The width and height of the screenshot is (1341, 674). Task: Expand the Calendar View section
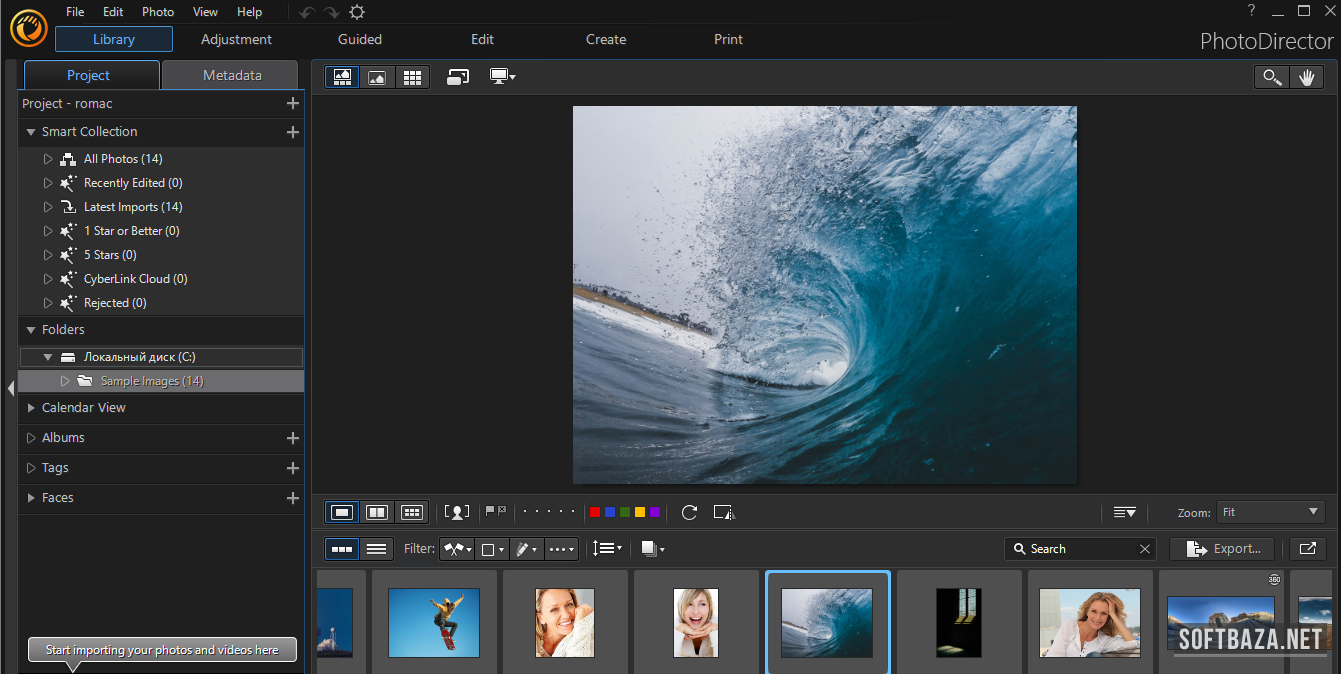tap(84, 408)
